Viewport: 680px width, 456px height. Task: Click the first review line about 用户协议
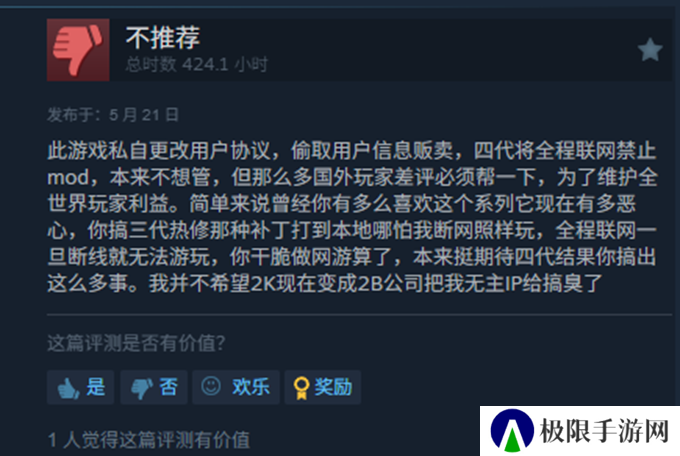point(352,151)
